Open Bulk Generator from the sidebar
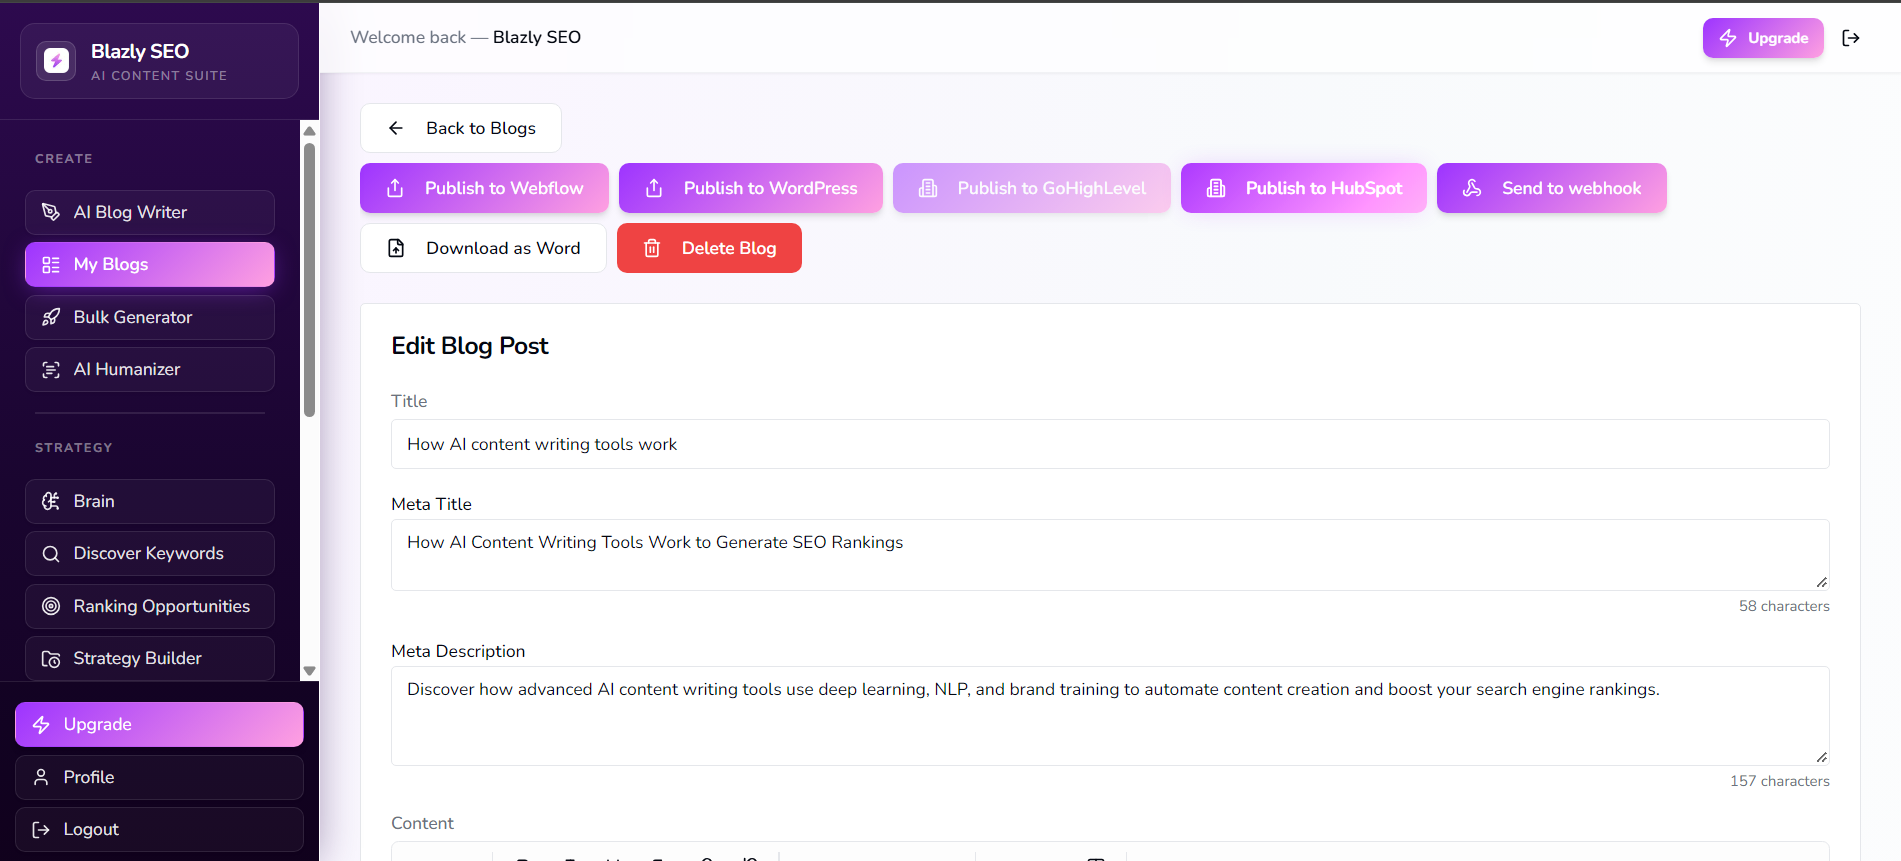Image resolution: width=1901 pixels, height=861 pixels. pyautogui.click(x=150, y=317)
